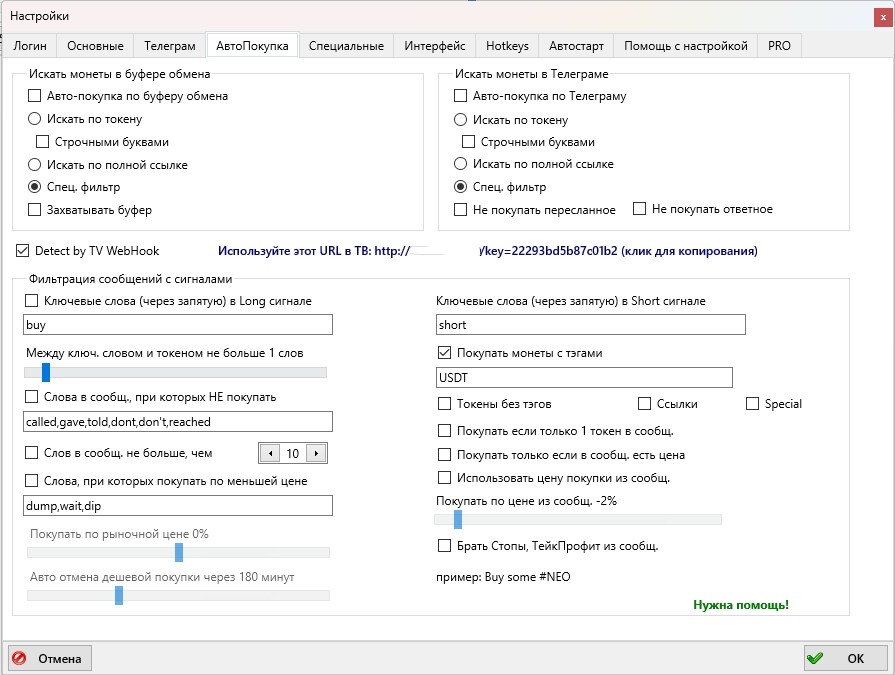Click the tags input field containing USDT

[584, 377]
